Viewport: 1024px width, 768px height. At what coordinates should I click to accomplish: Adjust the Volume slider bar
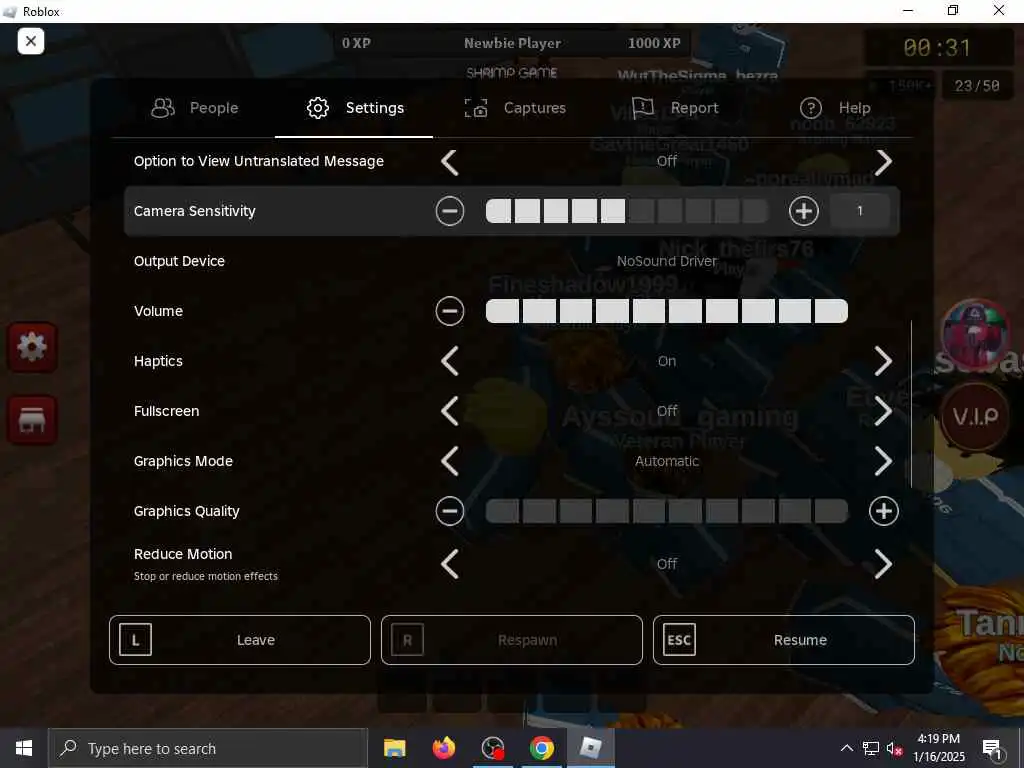pos(666,311)
